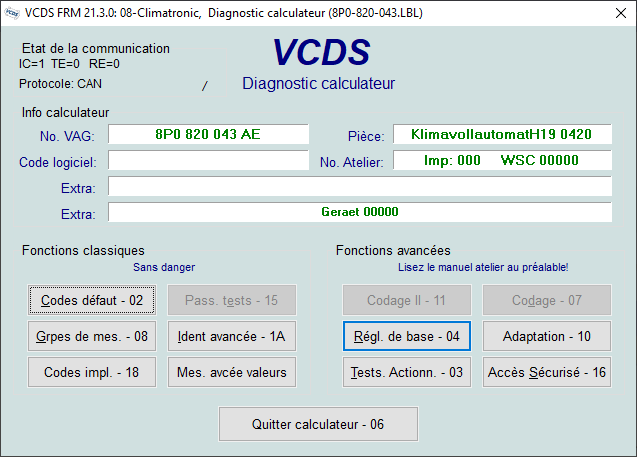
Task: Click the Extra field showing Geraet 00000
Action: [x=360, y=212]
